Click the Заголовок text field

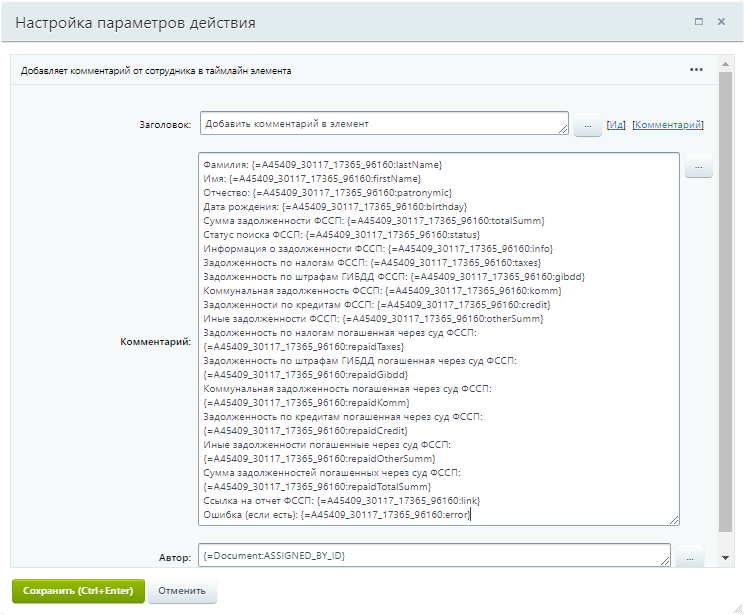tap(380, 124)
